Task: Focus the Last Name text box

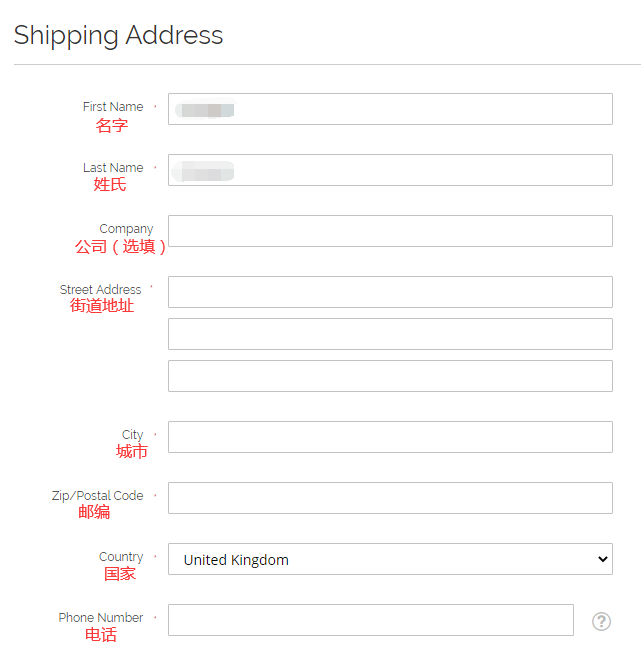Action: pos(390,170)
